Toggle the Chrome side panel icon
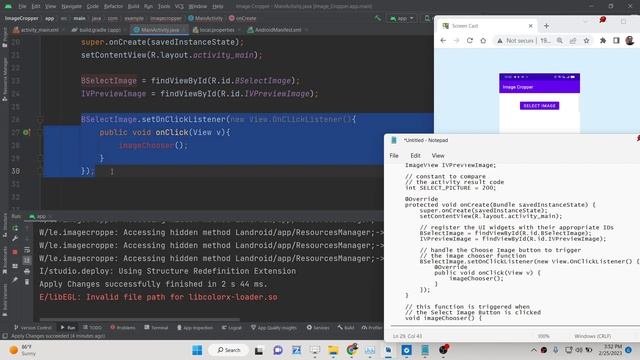Screen dimensions: 640x360 (616, 40)
